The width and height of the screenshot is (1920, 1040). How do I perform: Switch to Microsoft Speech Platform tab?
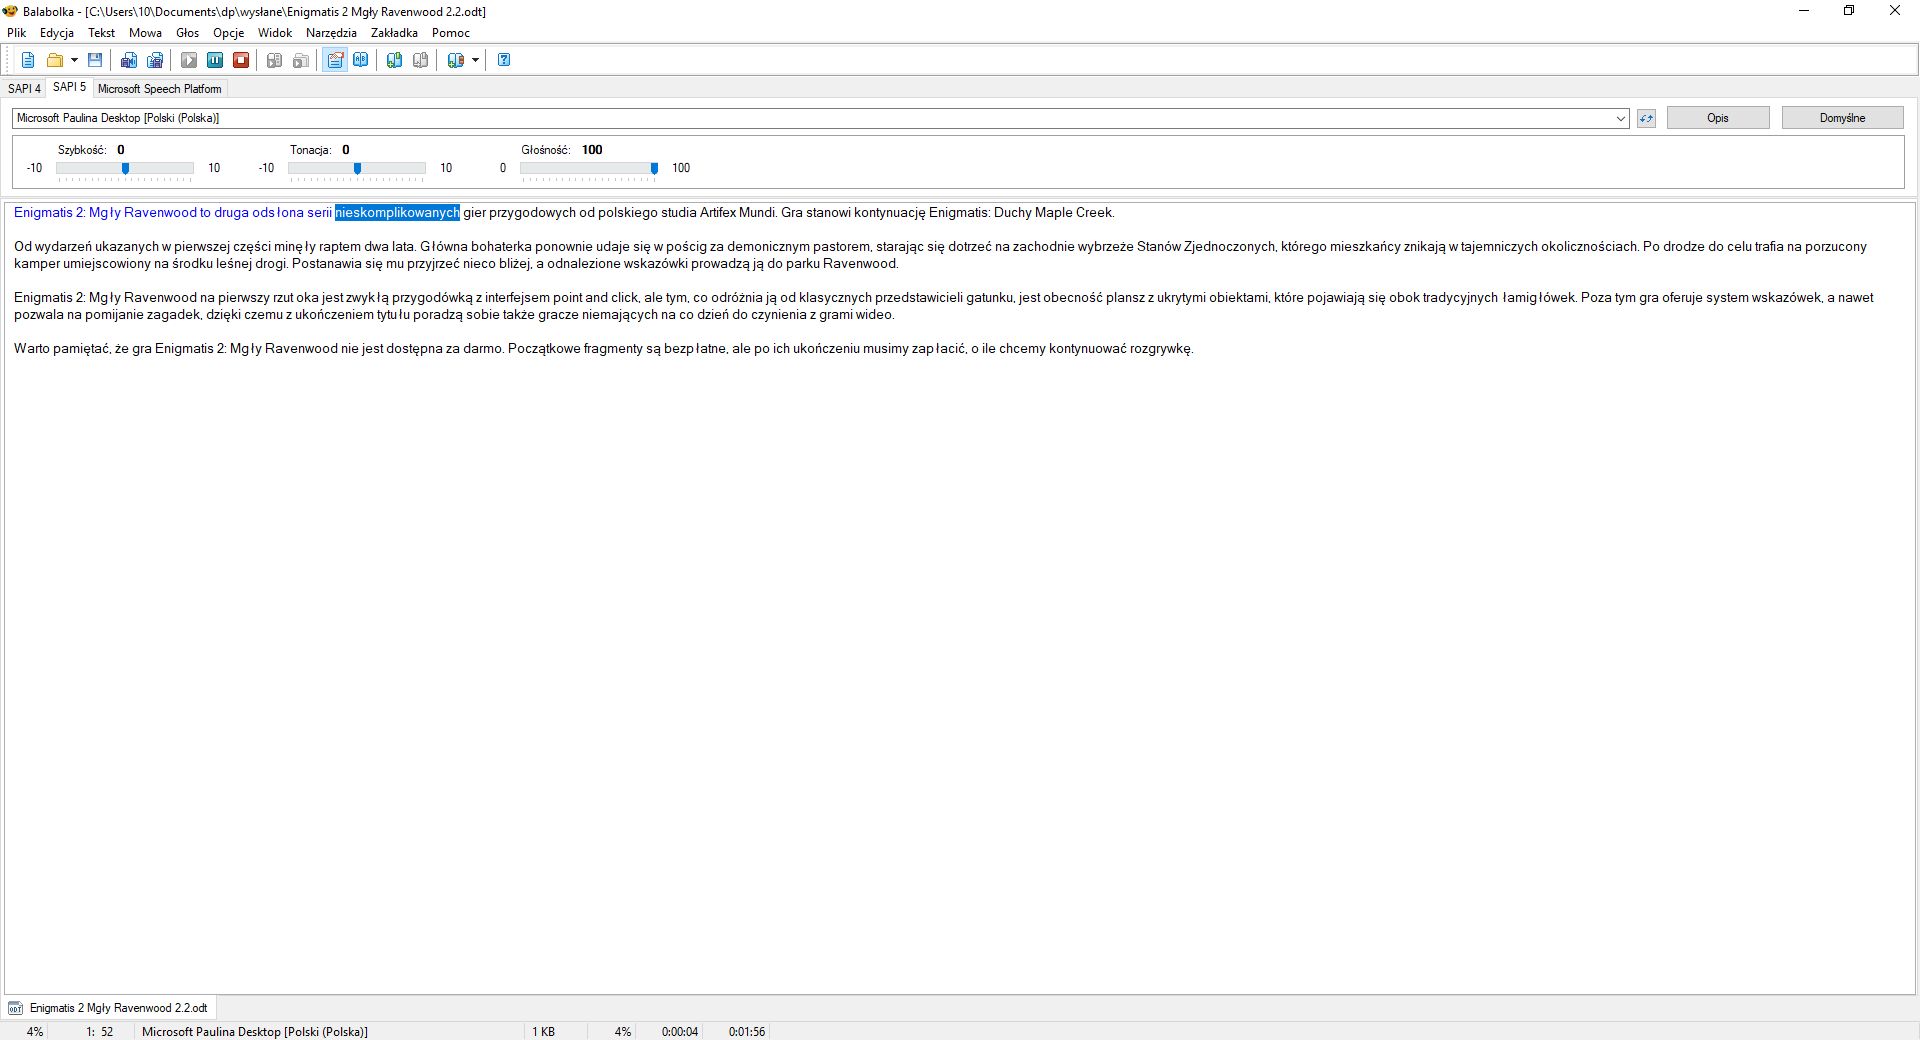pyautogui.click(x=159, y=89)
